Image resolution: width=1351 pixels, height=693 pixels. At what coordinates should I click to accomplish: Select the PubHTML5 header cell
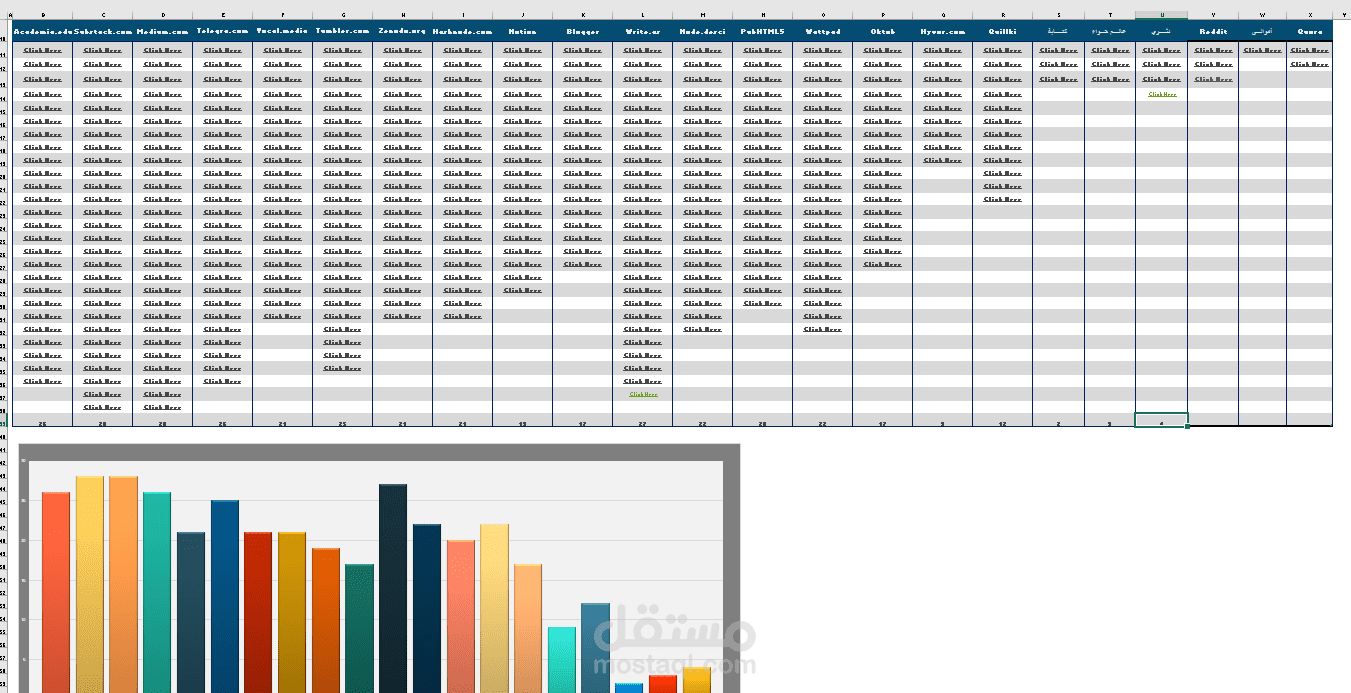point(763,32)
